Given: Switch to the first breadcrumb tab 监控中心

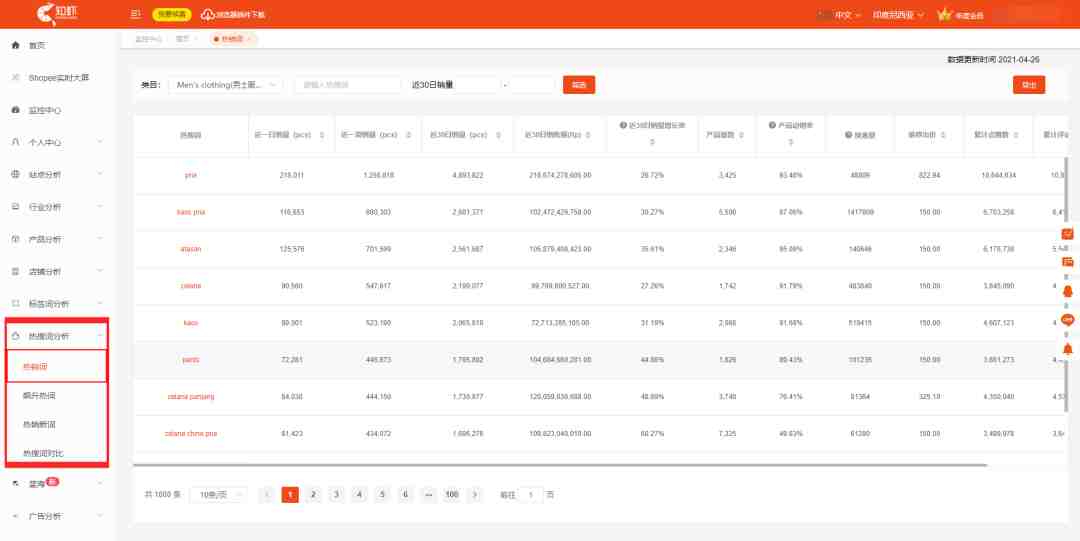Looking at the screenshot, I should 147,39.
